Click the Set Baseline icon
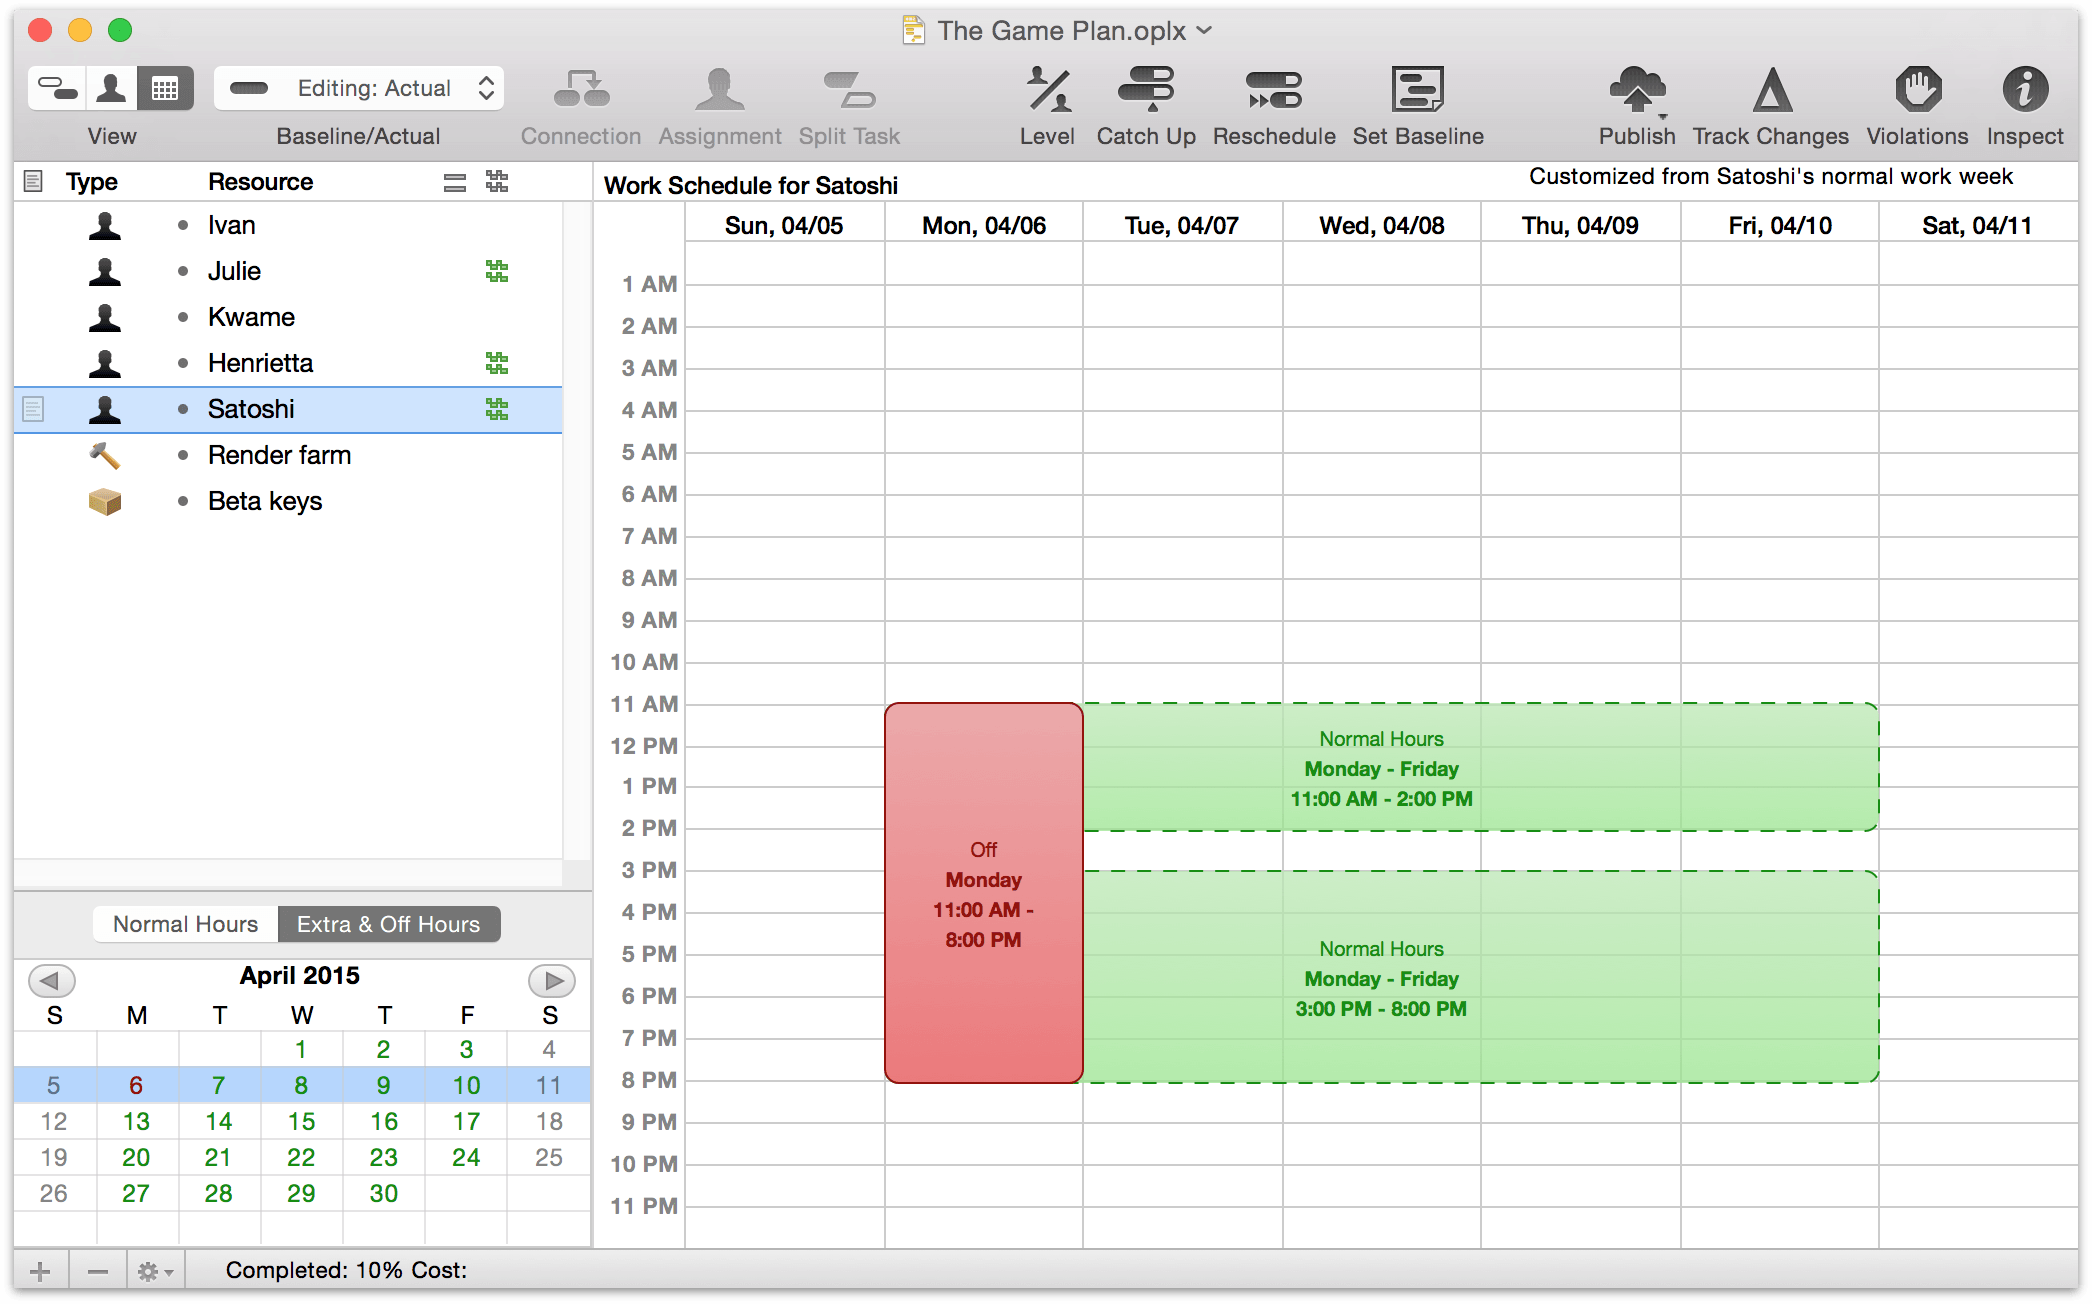The width and height of the screenshot is (2092, 1304). coord(1418,89)
